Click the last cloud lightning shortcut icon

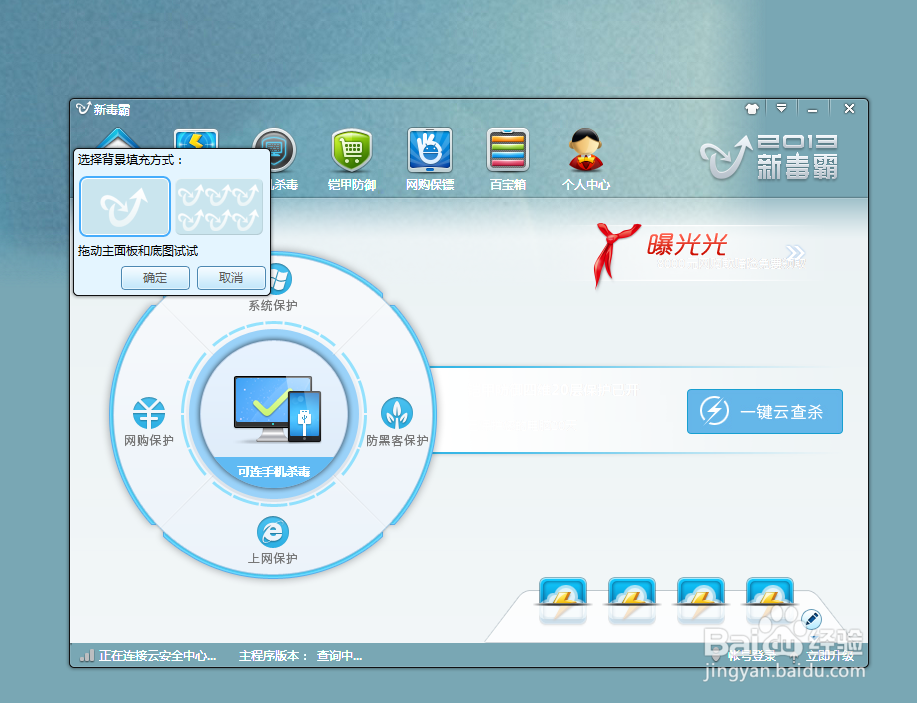[x=770, y=599]
